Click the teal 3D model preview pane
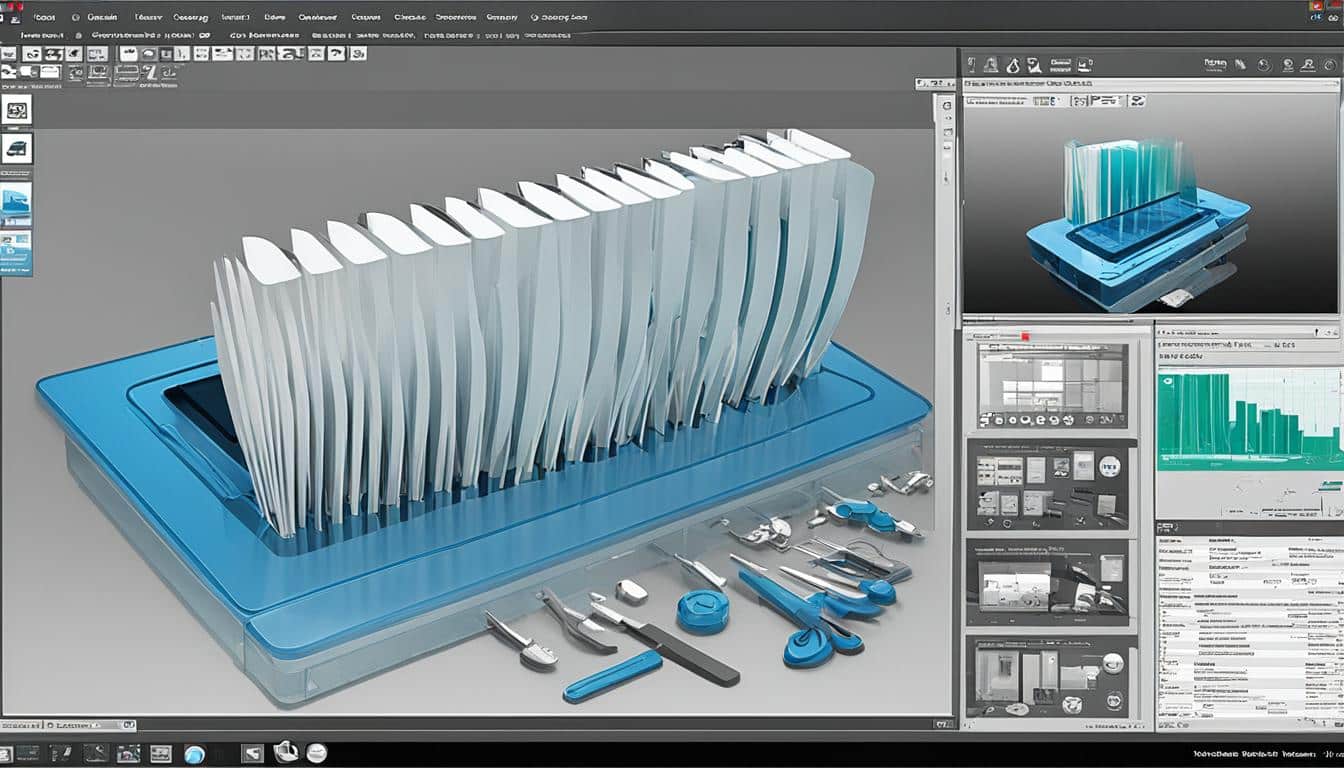 coord(1150,212)
